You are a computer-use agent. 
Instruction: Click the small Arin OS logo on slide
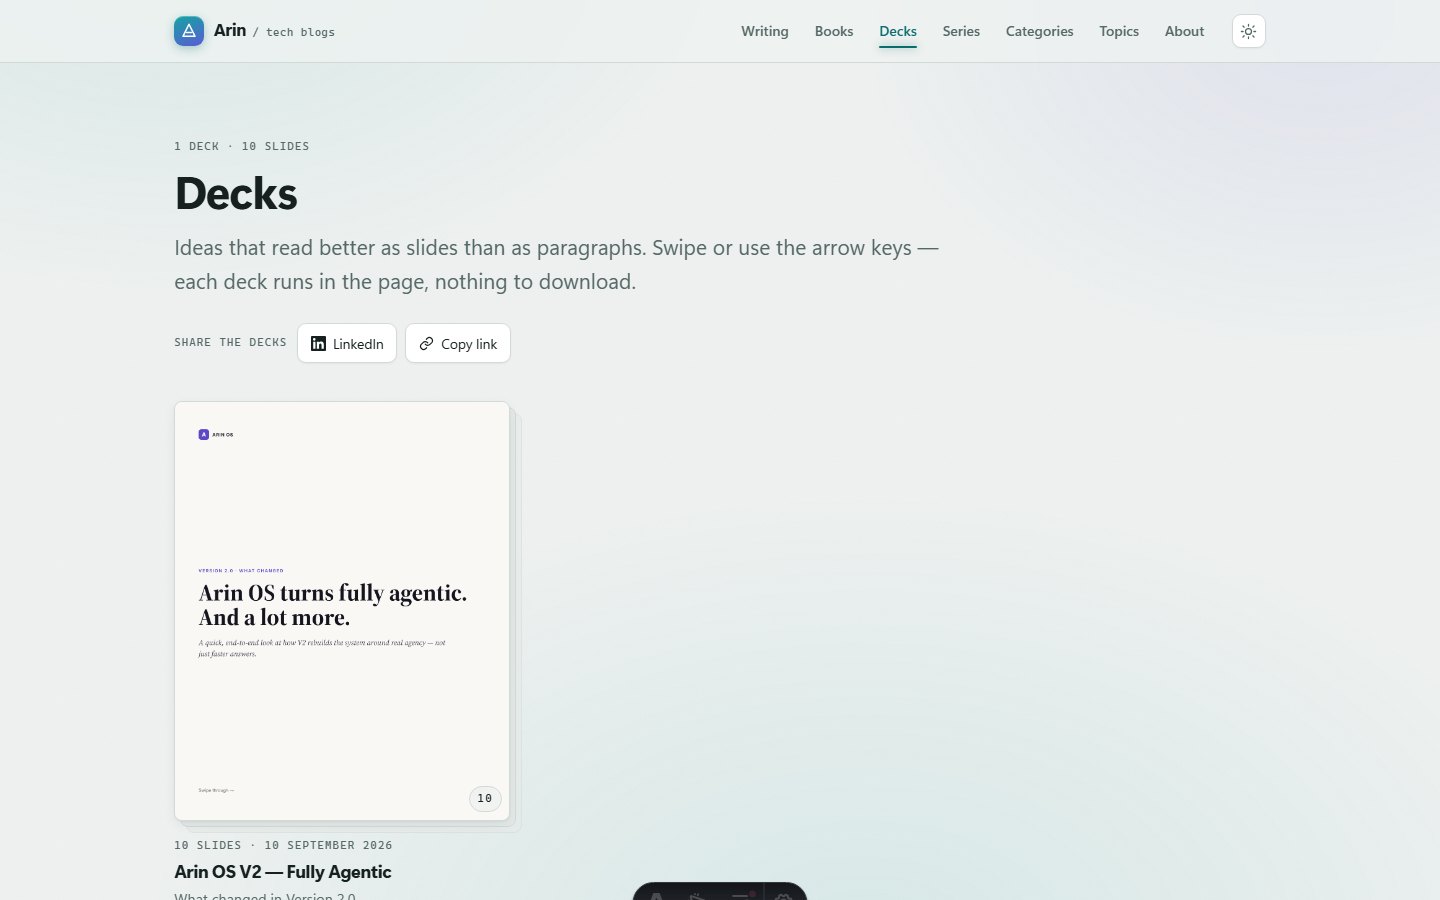[x=204, y=435]
